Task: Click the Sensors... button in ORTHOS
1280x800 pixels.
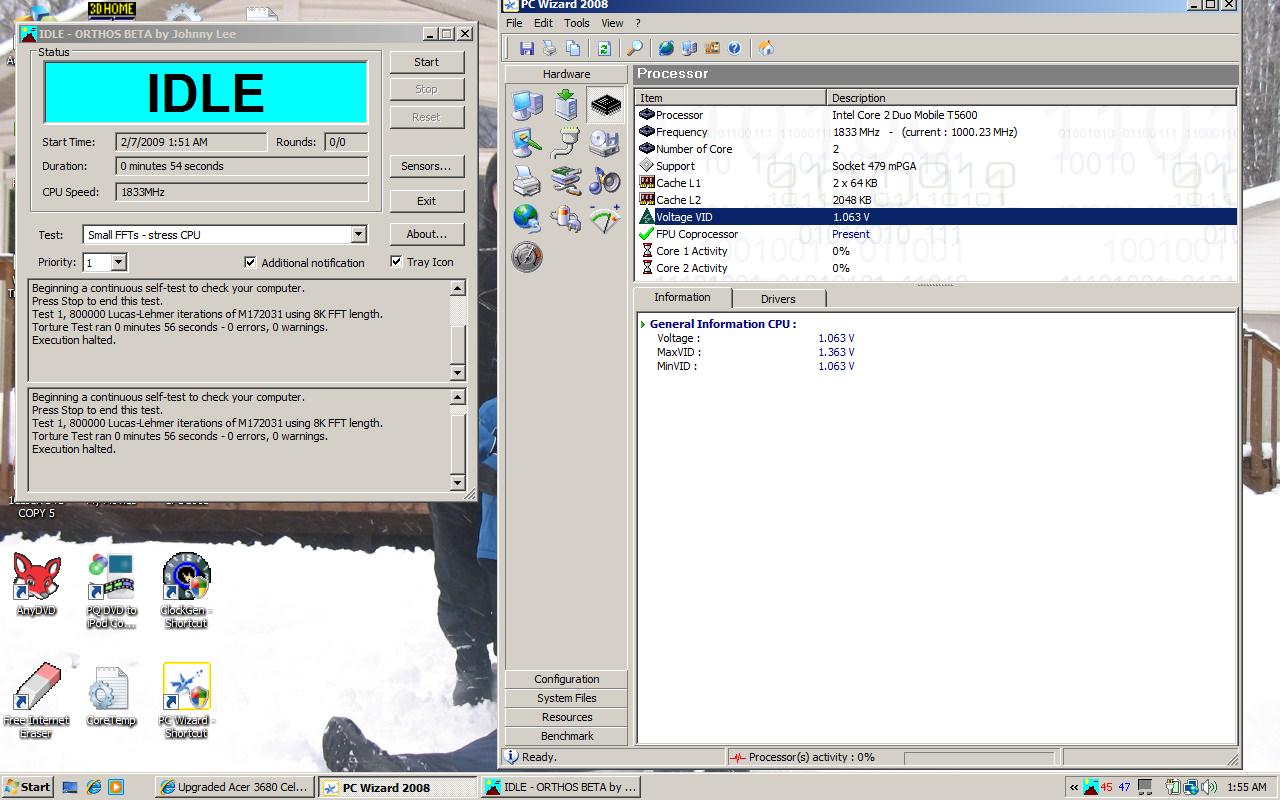Action: (426, 166)
